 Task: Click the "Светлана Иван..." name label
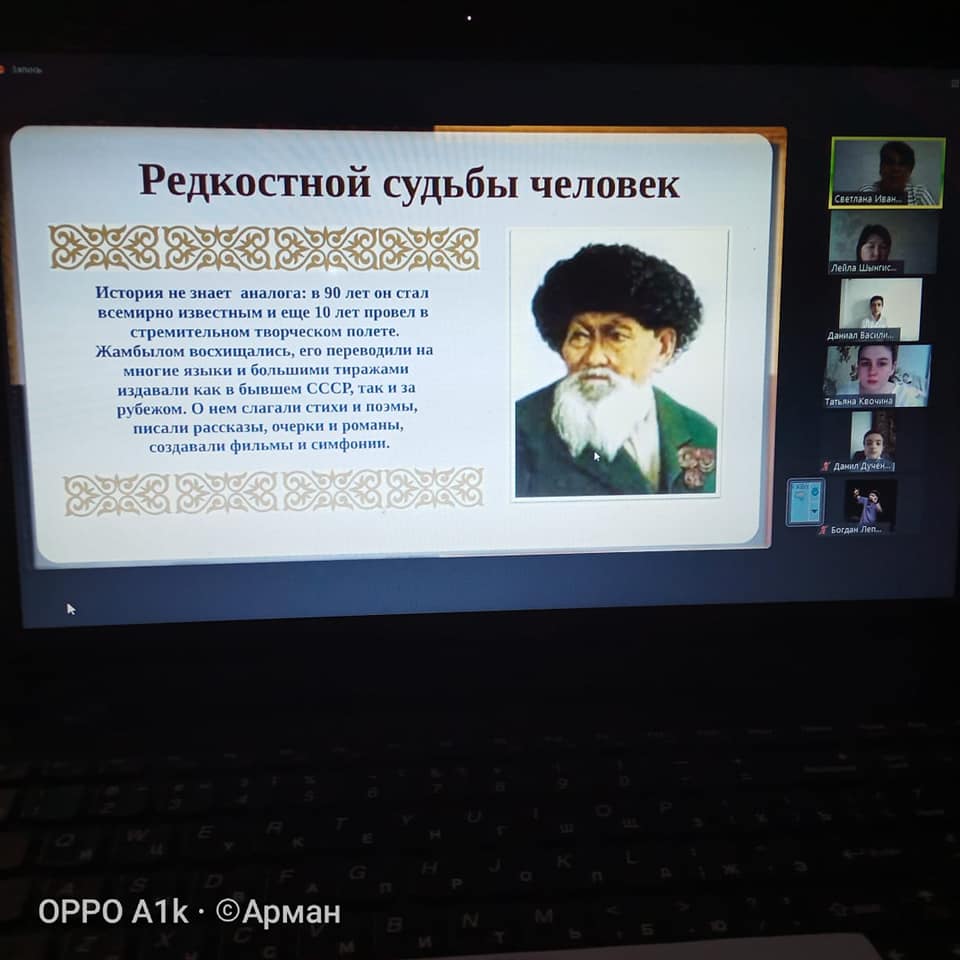868,199
